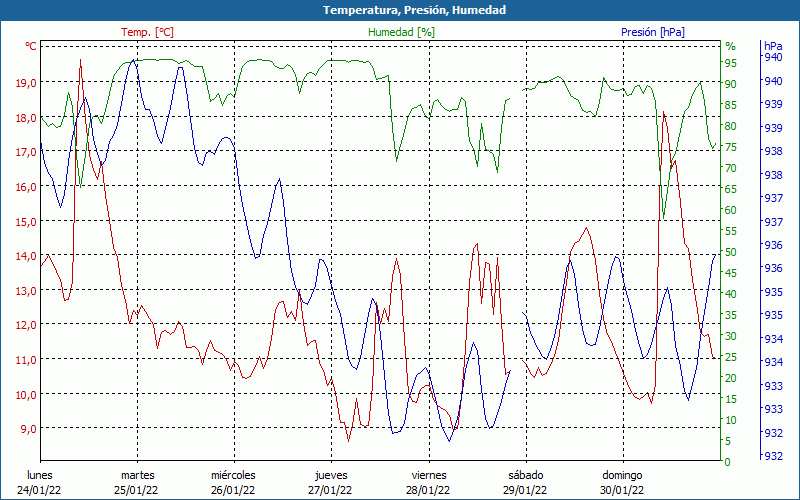Click the '14,0' temperature axis value
The image size is (800, 500).
(27, 256)
